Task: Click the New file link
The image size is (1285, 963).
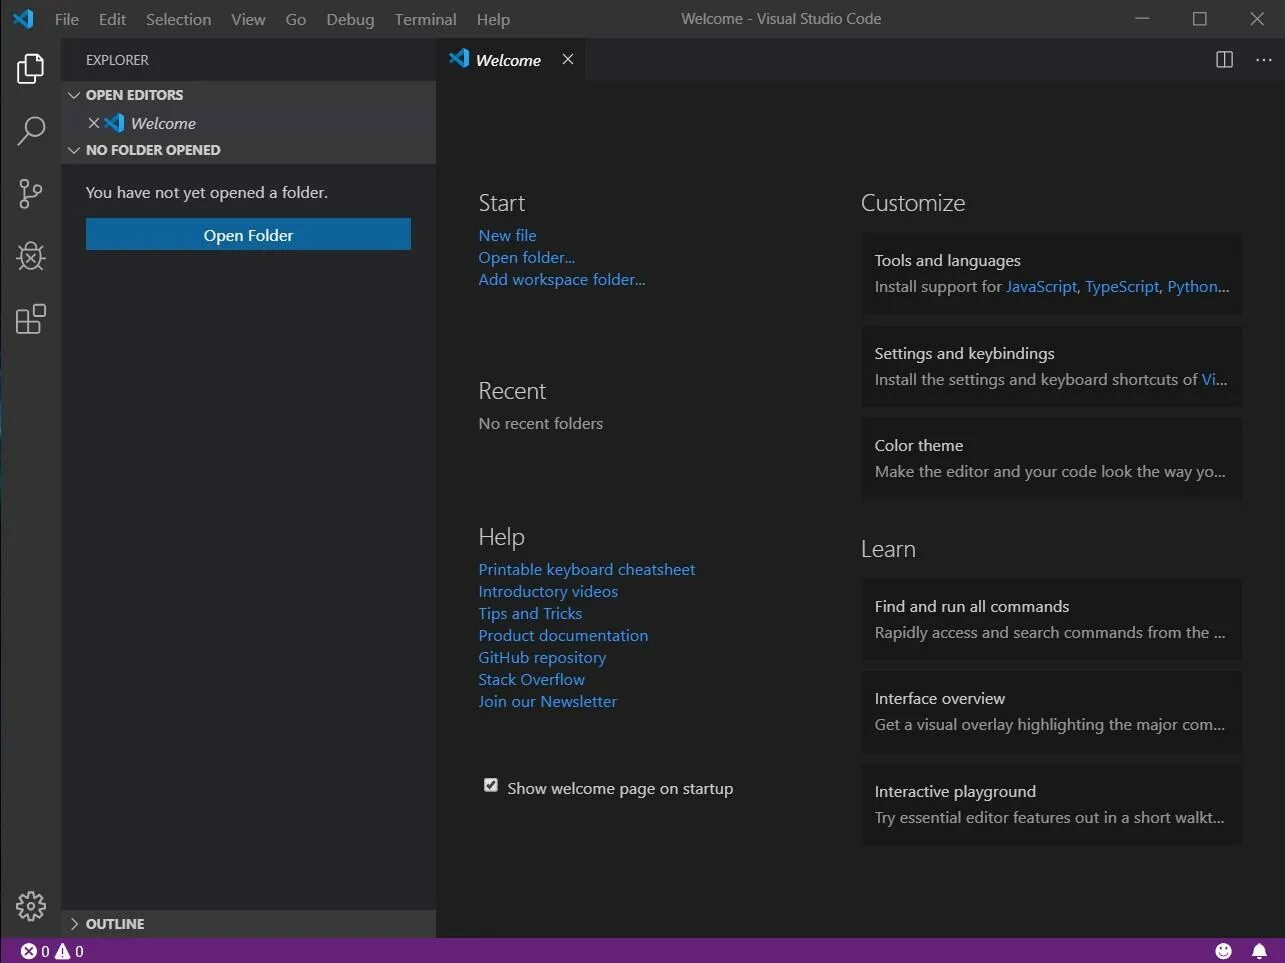Action: (x=507, y=235)
